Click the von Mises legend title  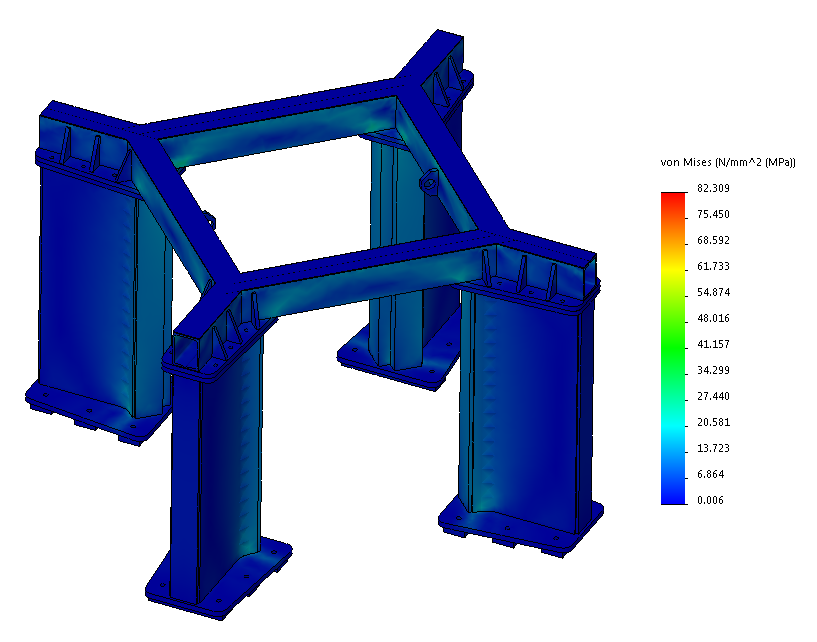728,163
